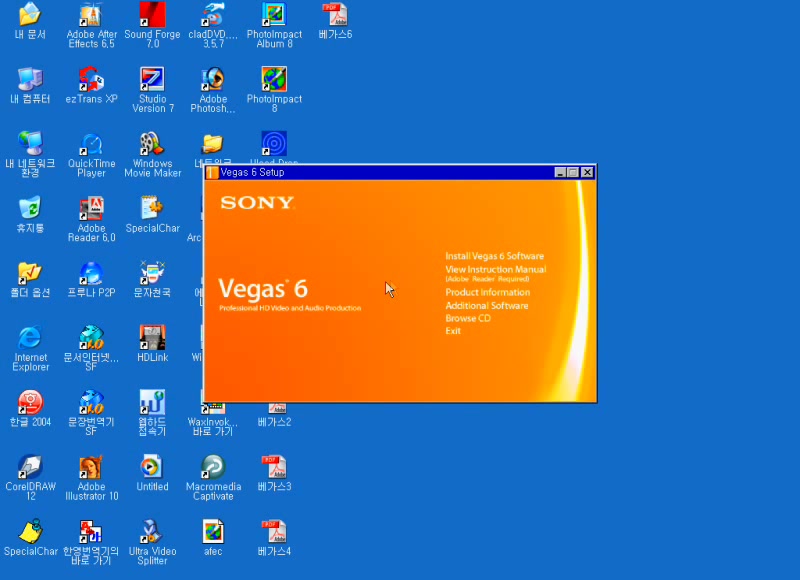Open 문자천국 desktop icon
This screenshot has height=580, width=800.
(152, 273)
